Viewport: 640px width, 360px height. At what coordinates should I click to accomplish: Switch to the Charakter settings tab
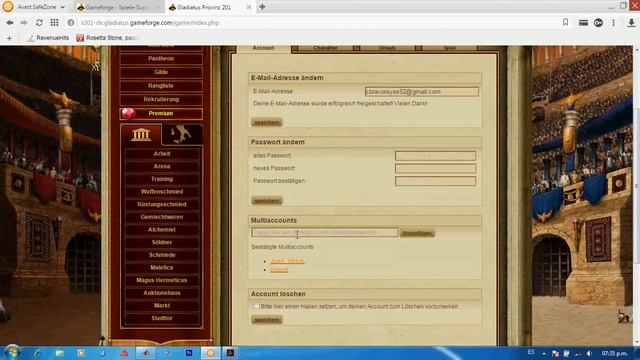pos(325,48)
